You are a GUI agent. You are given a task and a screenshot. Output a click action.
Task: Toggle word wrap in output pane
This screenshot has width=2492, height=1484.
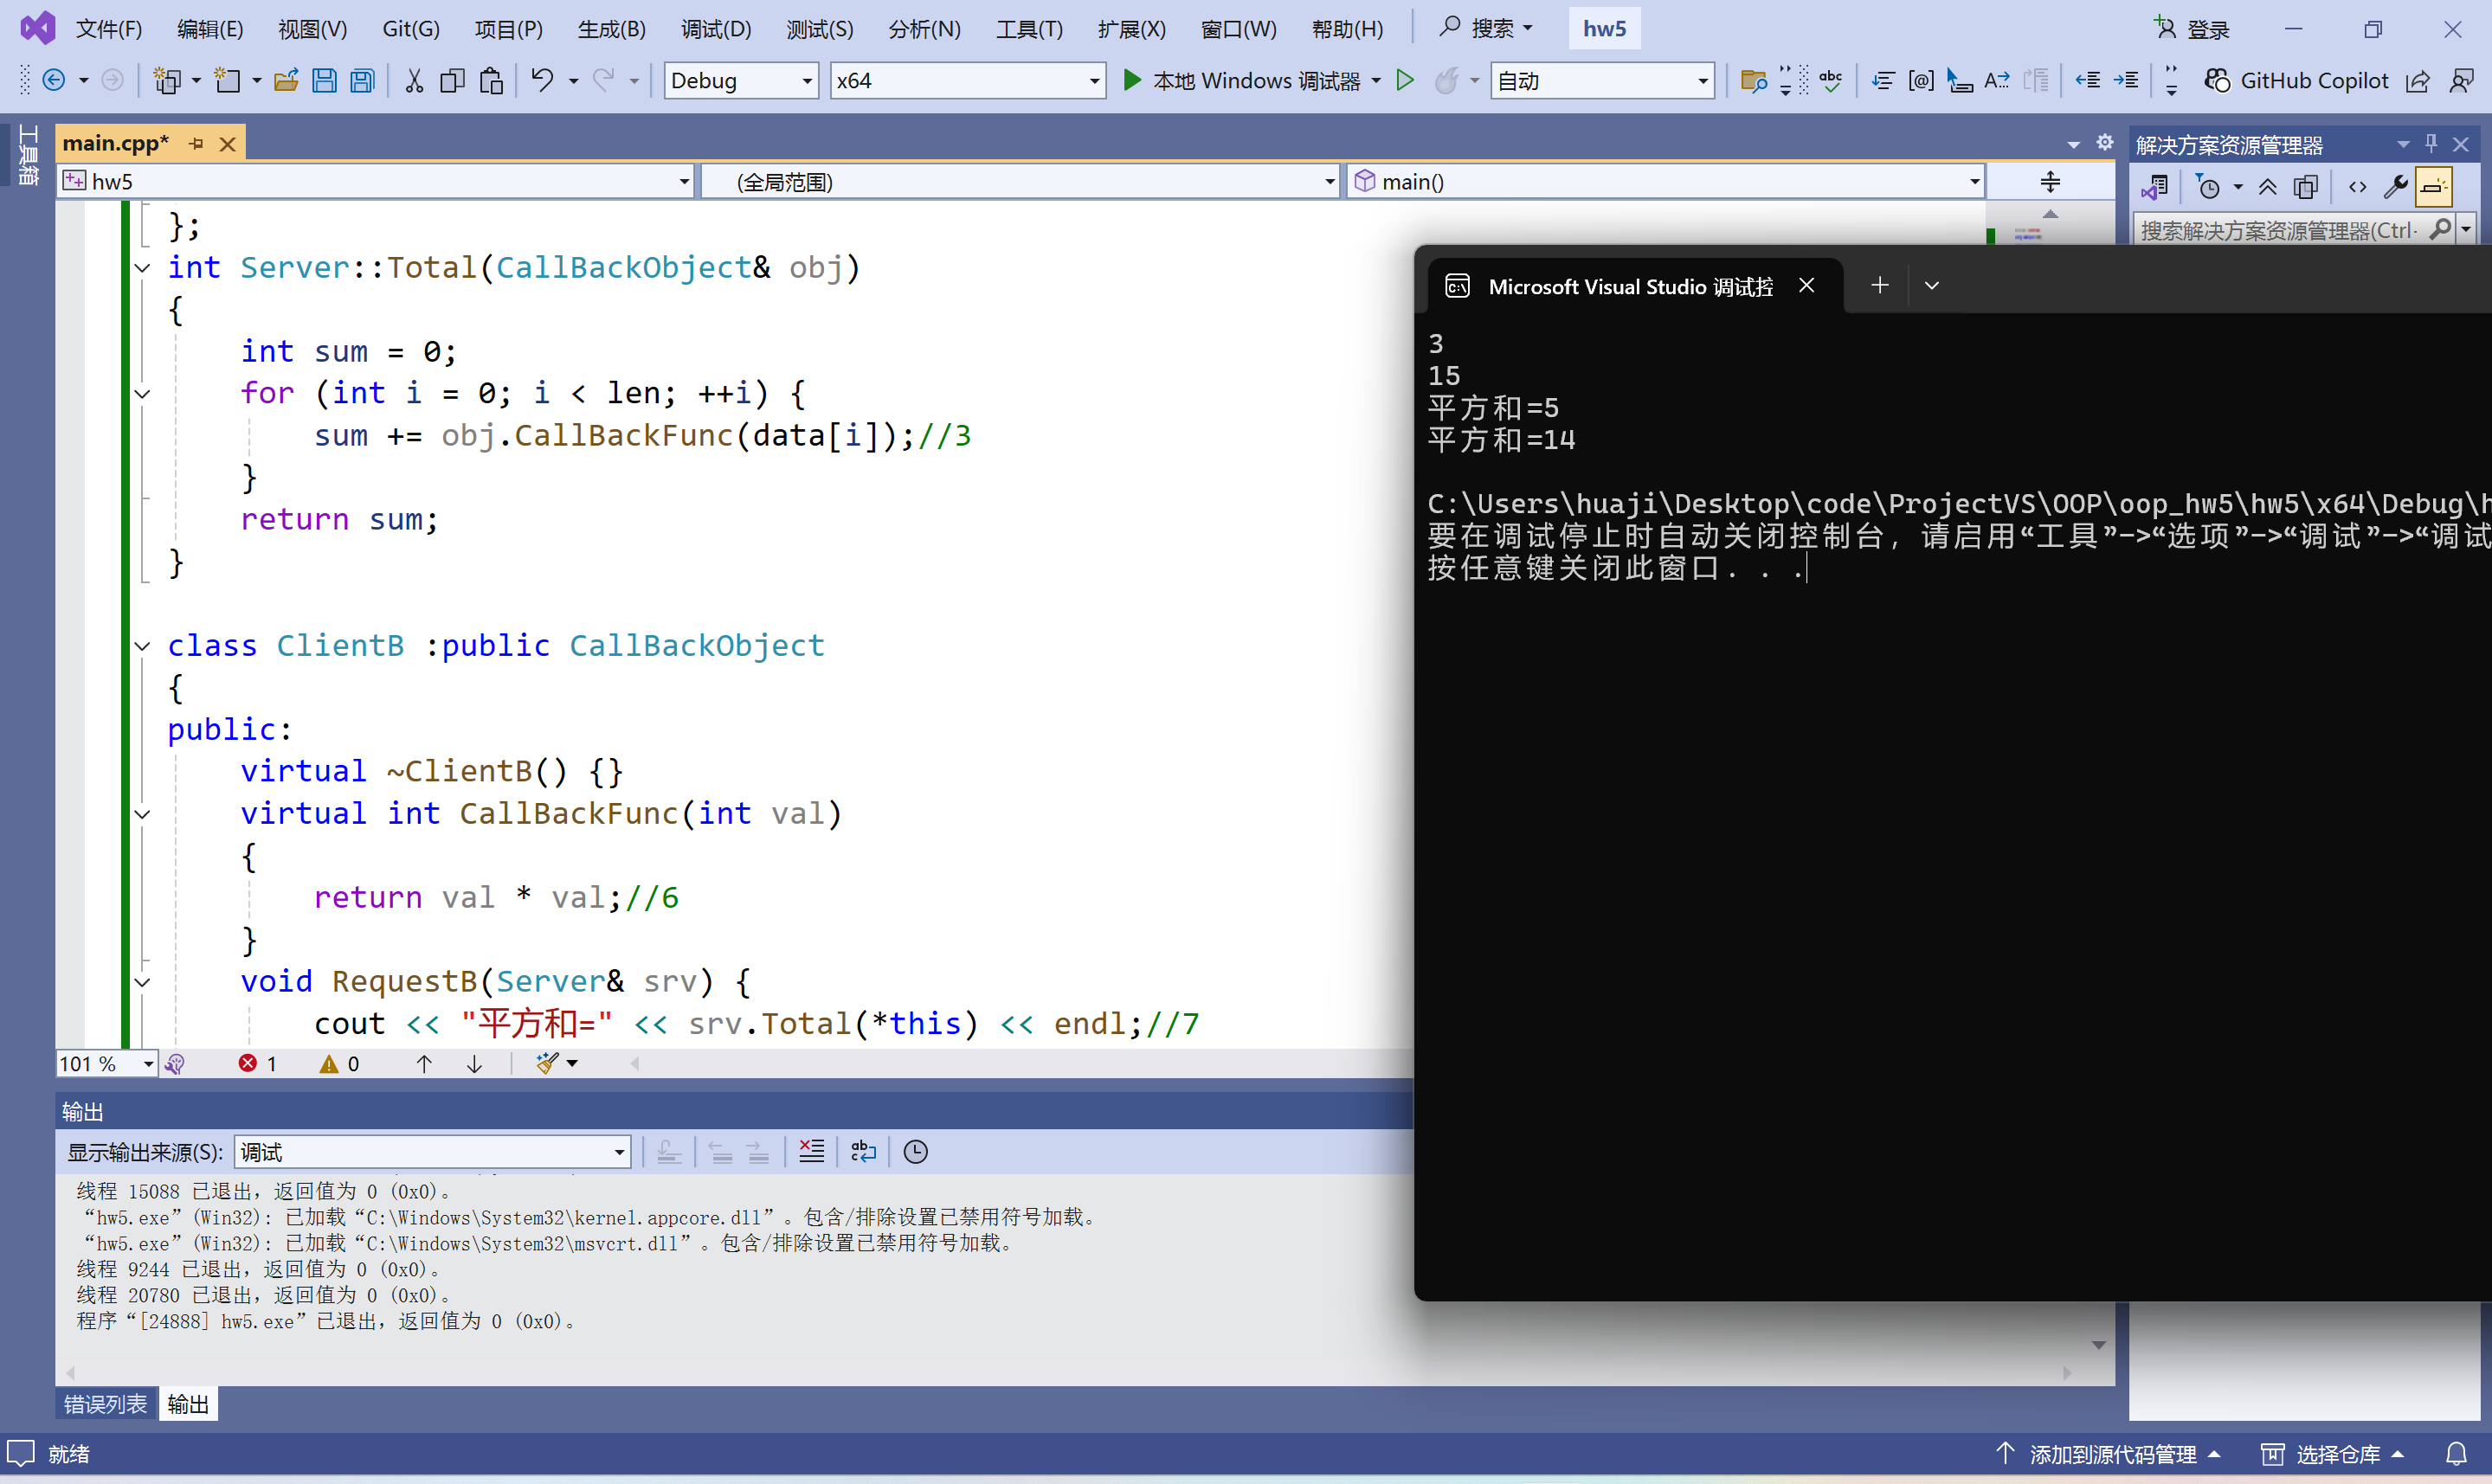coord(863,1151)
